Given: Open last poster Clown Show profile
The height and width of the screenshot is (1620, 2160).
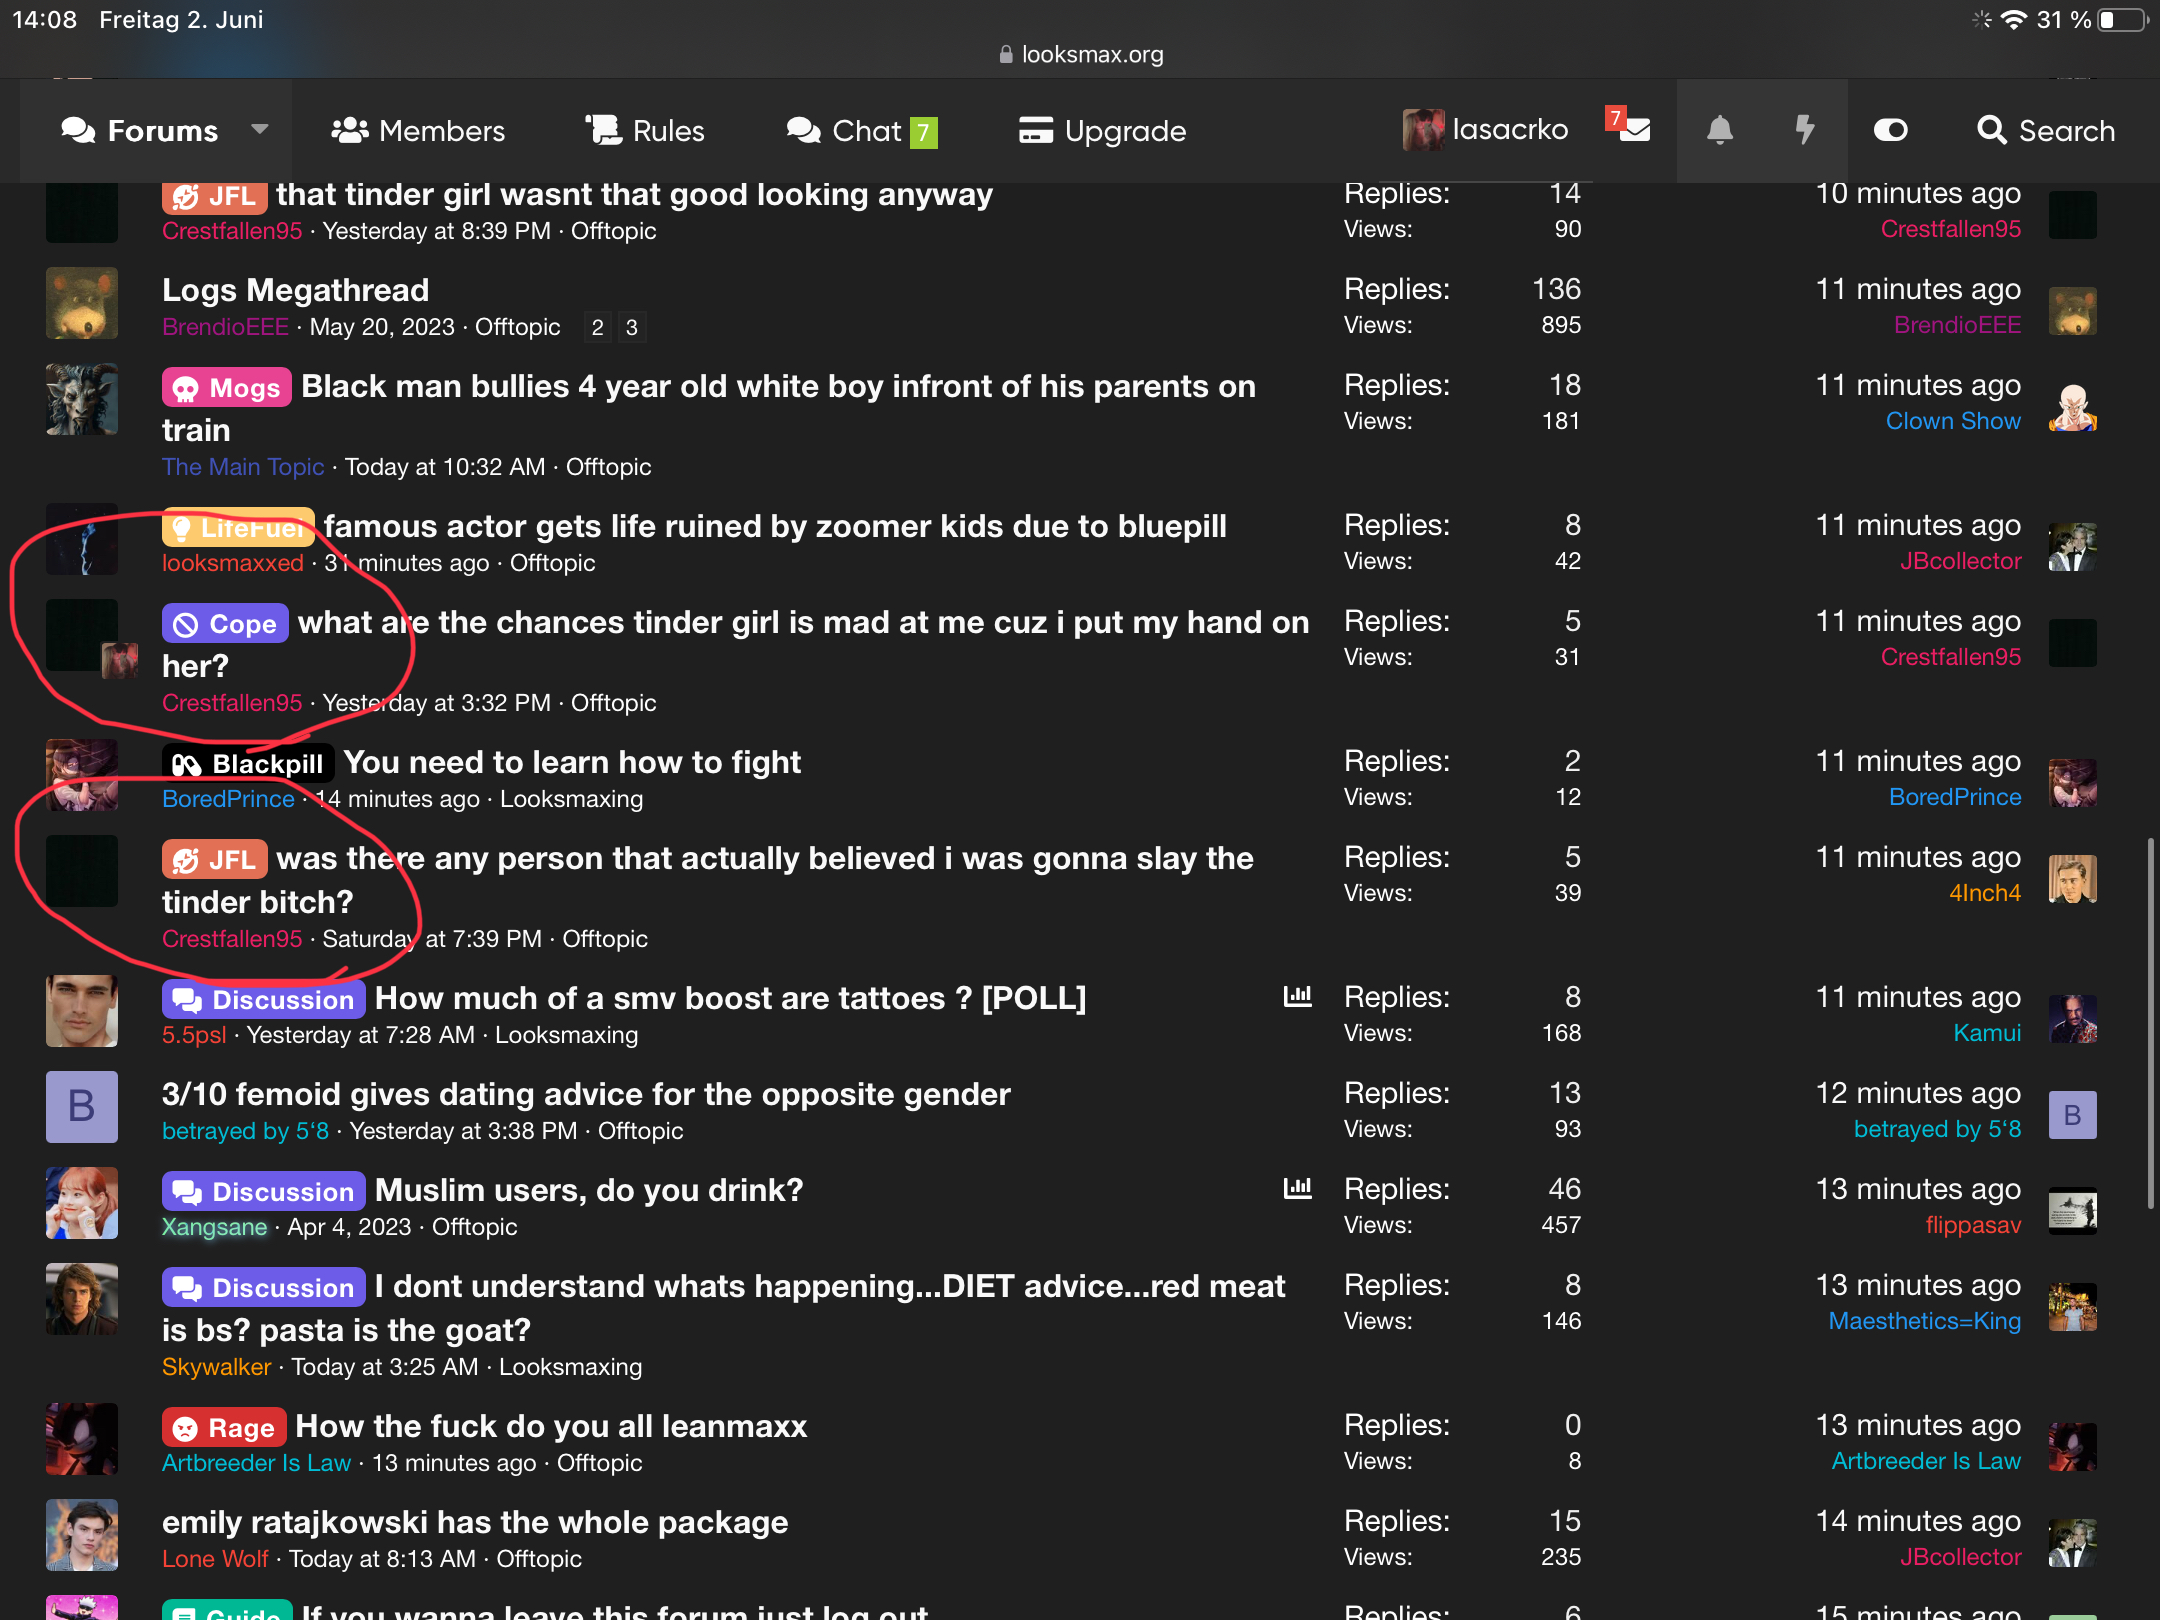Looking at the screenshot, I should tap(1953, 421).
